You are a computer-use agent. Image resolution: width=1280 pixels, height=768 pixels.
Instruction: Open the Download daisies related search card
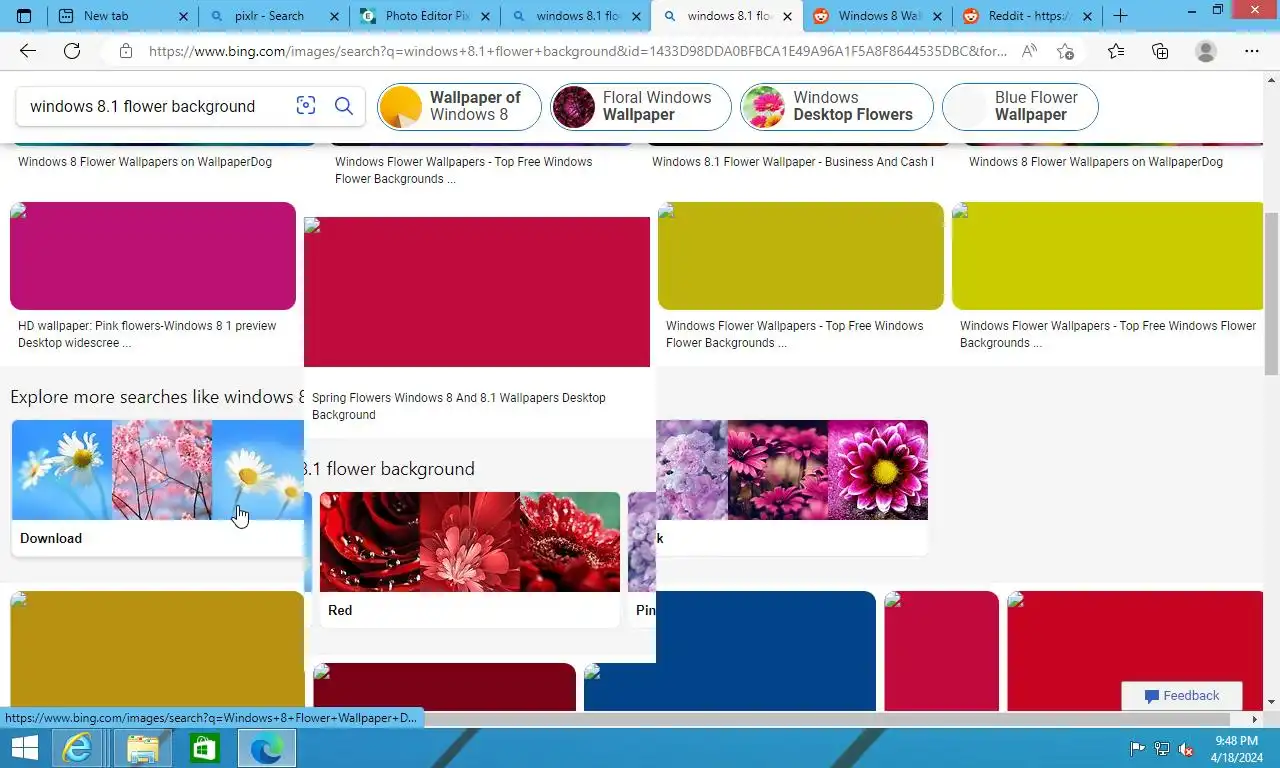(157, 487)
